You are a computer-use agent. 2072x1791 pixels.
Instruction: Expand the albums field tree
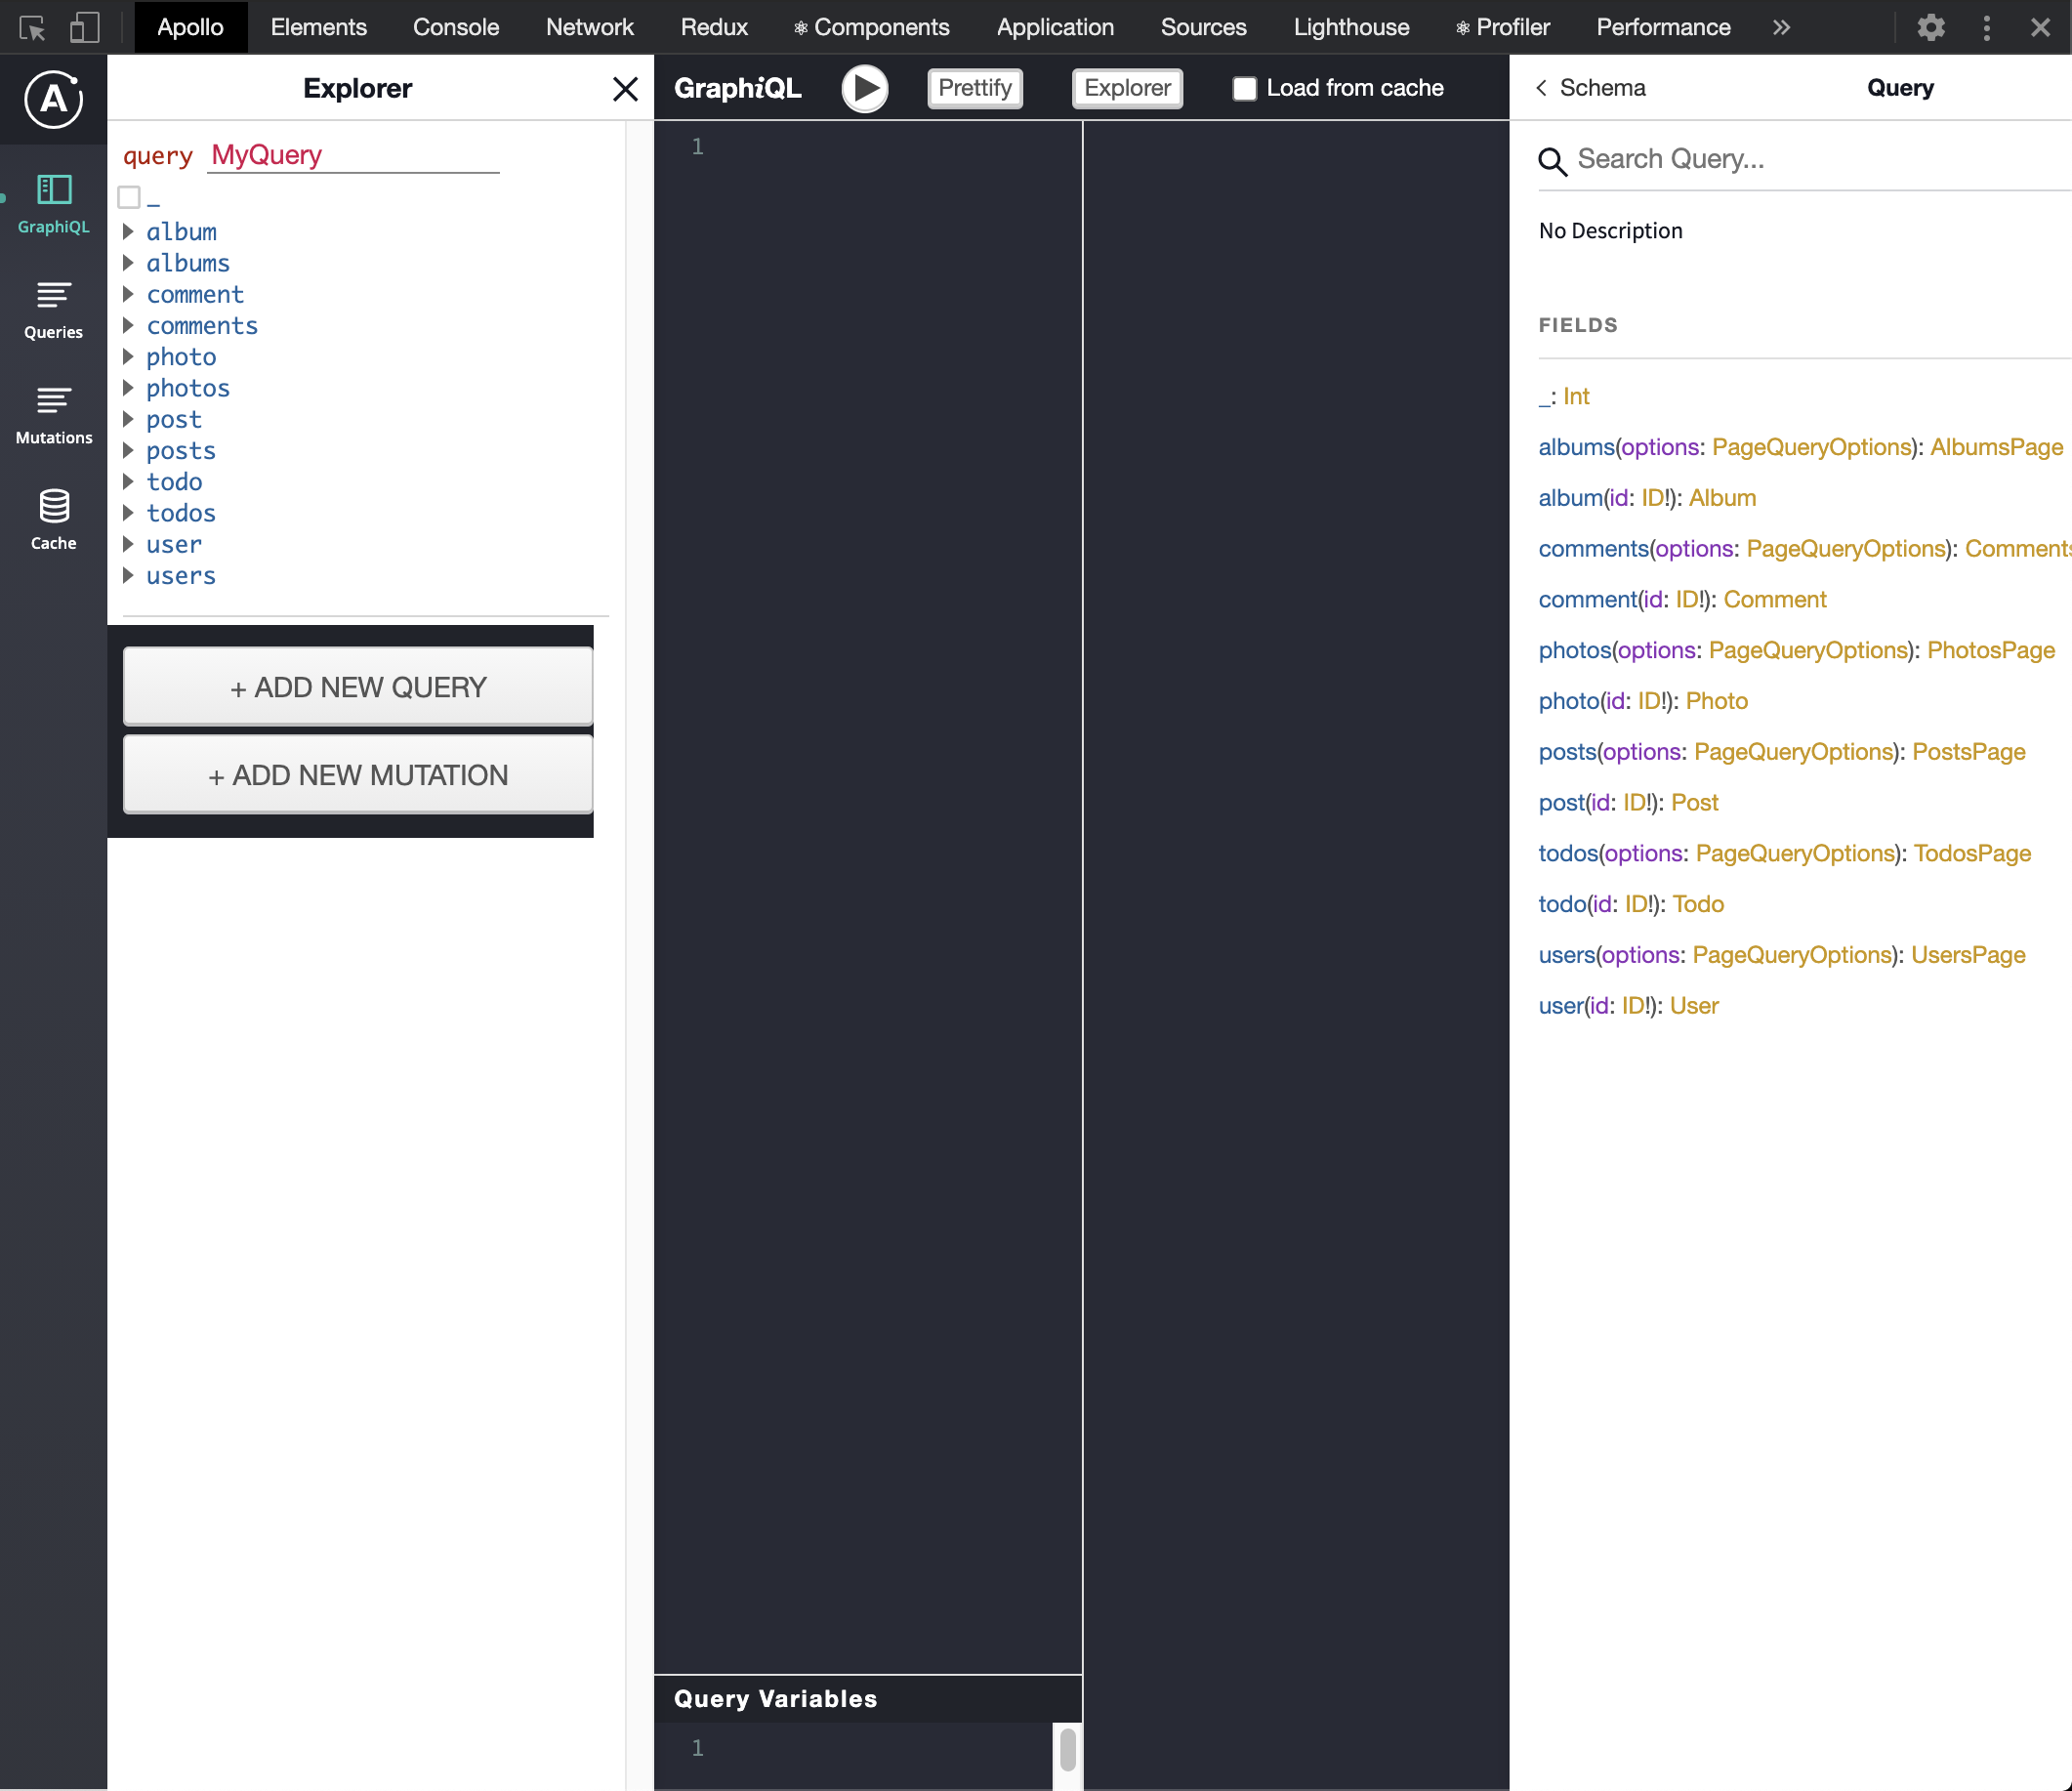point(128,263)
